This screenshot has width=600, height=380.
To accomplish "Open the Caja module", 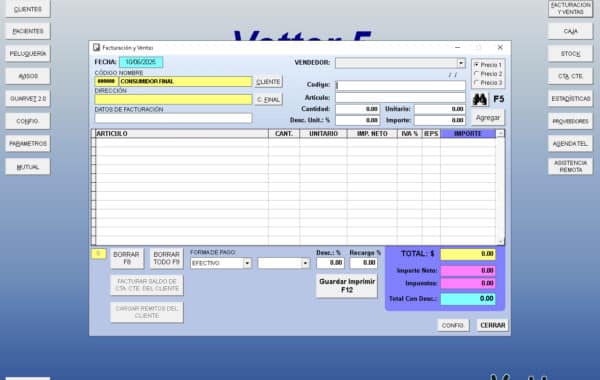I will [x=570, y=31].
